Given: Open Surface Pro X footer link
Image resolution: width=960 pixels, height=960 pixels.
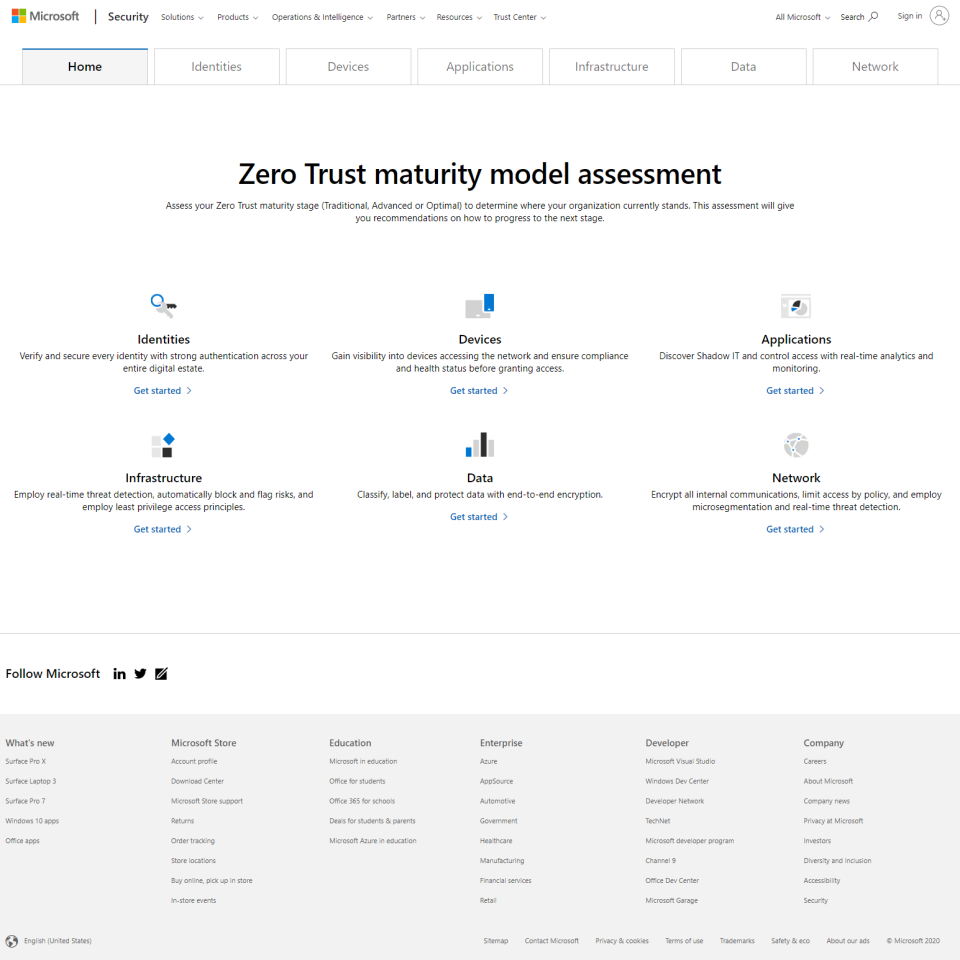Looking at the screenshot, I should 26,762.
